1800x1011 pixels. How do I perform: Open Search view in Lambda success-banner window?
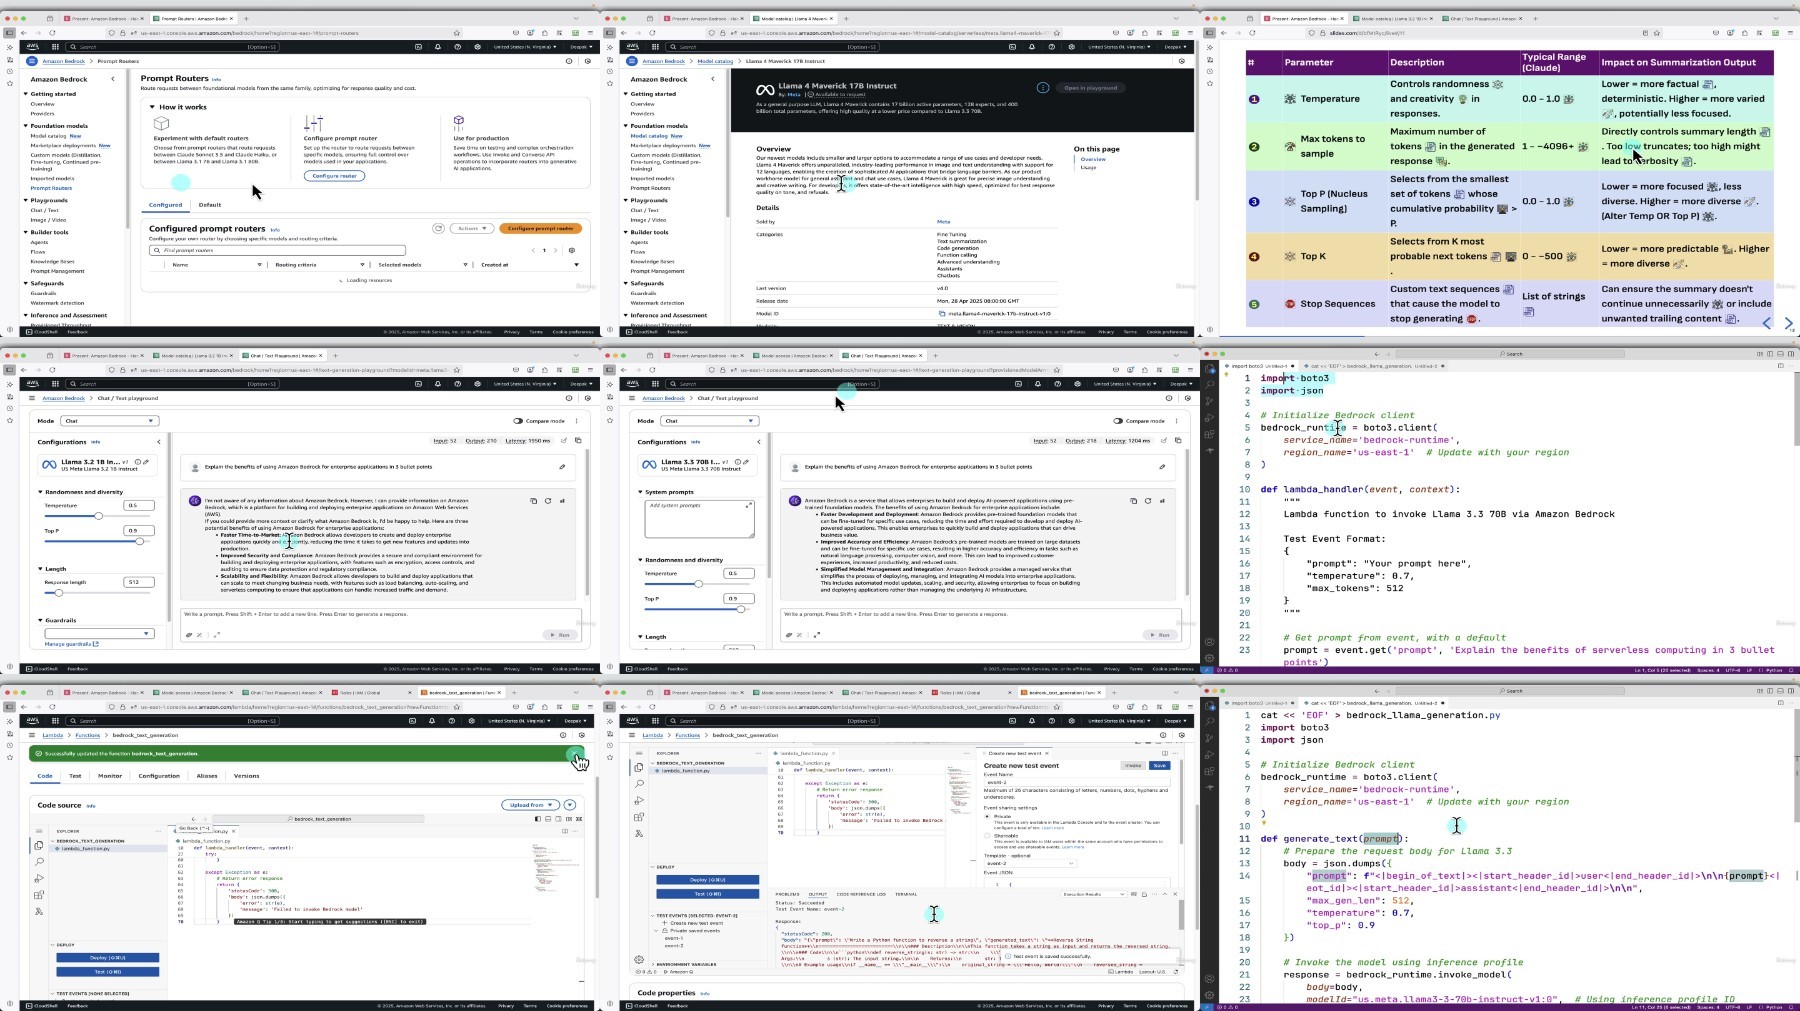click(x=39, y=862)
